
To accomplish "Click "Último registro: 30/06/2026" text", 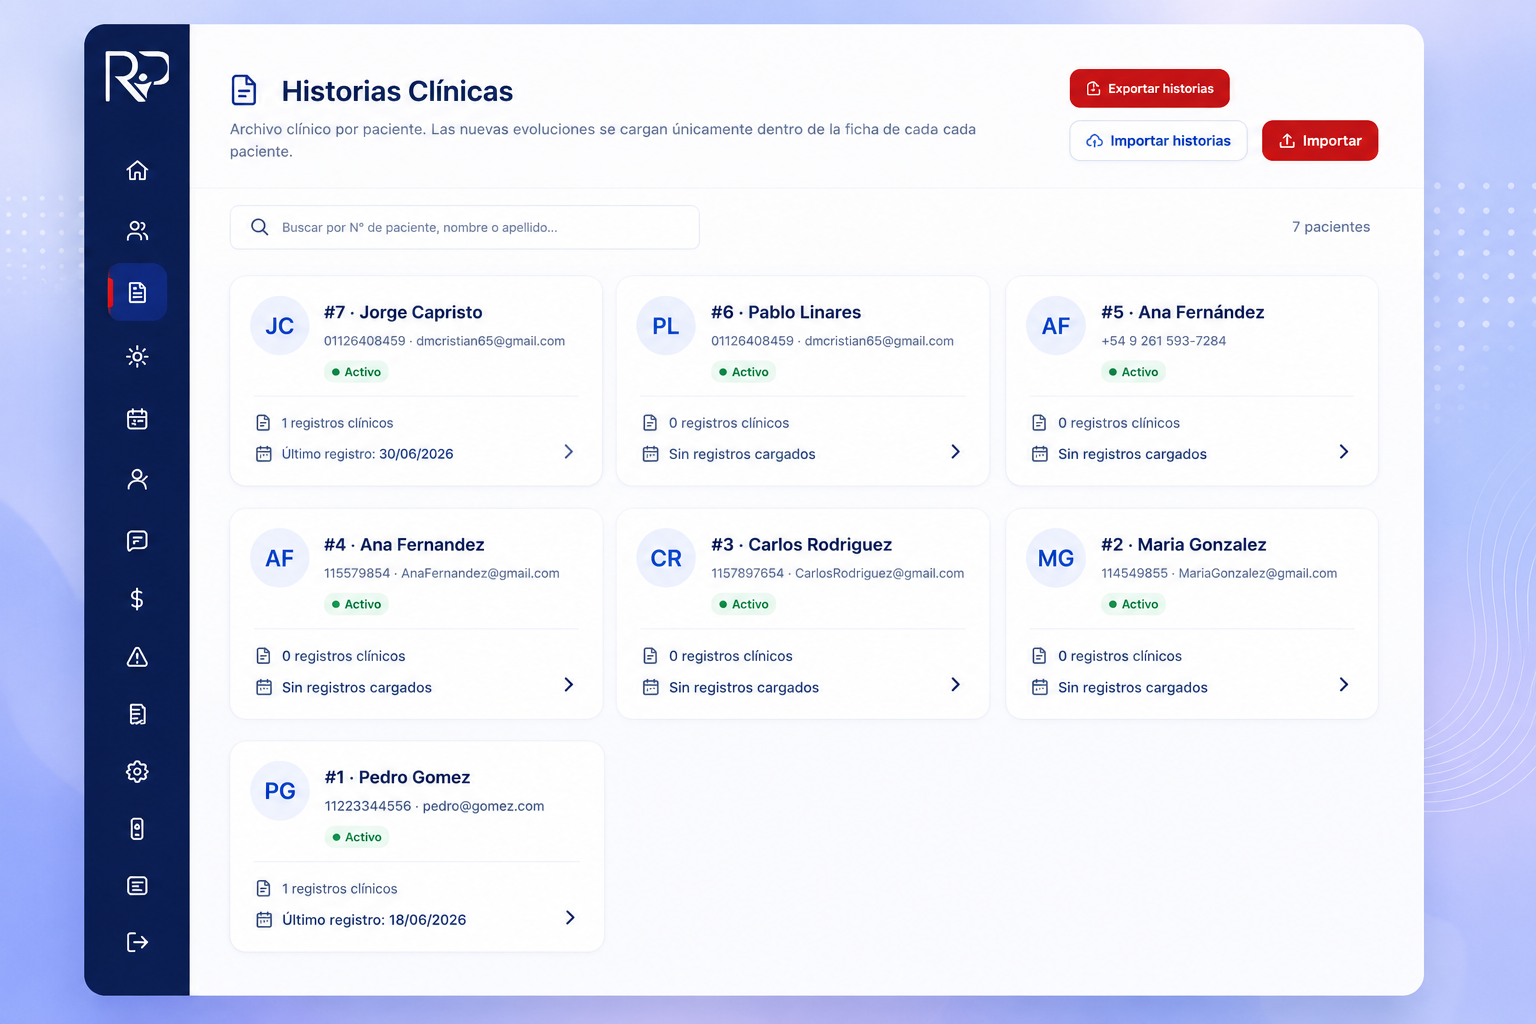I will (x=367, y=454).
